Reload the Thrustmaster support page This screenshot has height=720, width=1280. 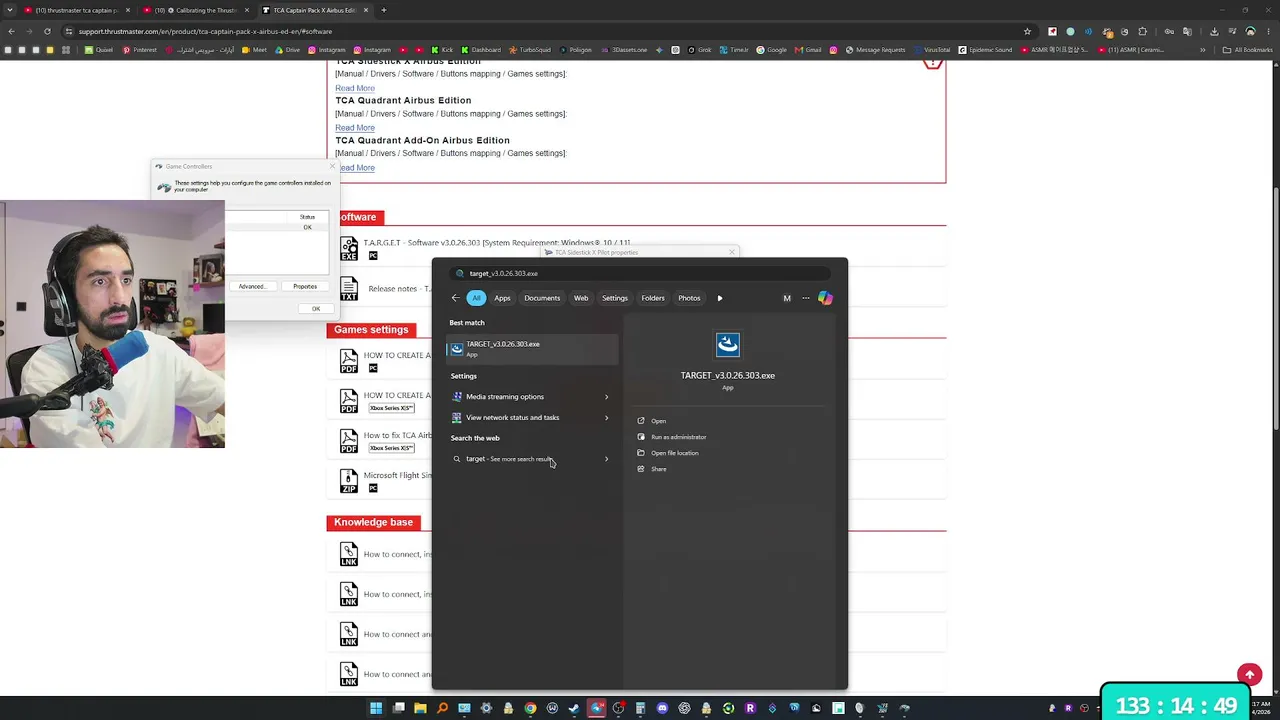pyautogui.click(x=47, y=31)
